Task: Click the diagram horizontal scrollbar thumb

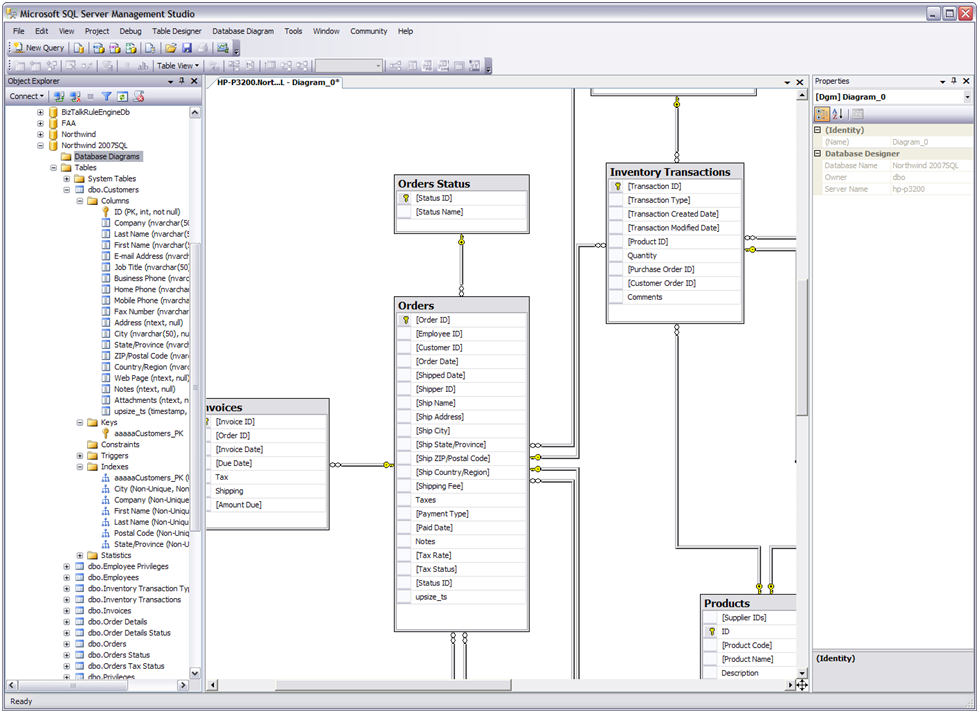Action: [x=393, y=685]
